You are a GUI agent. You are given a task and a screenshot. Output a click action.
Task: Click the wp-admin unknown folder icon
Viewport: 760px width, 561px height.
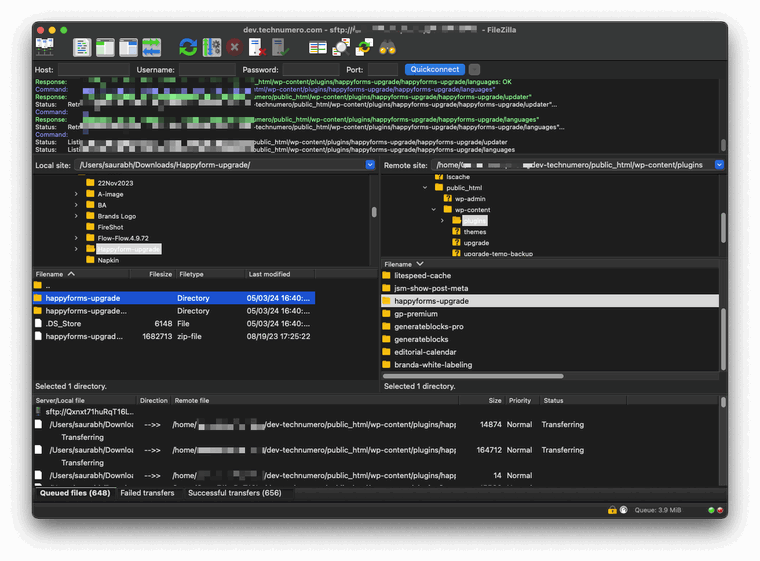pos(448,198)
